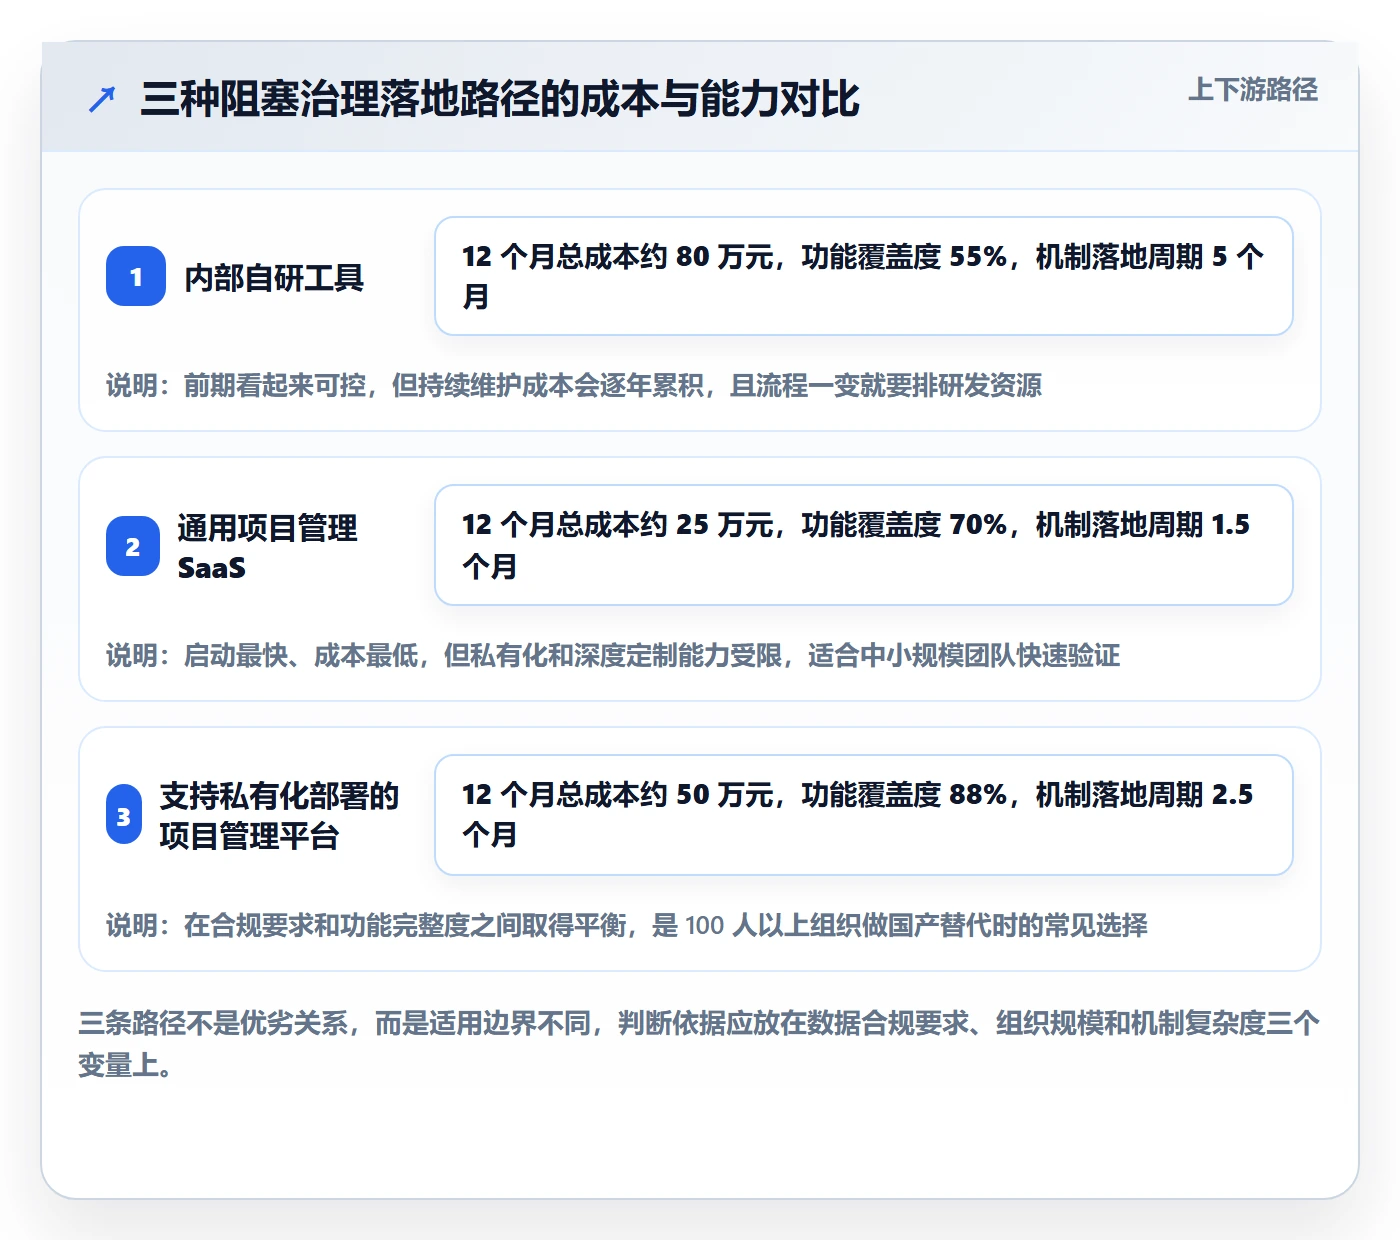Click the number 1 badge for 内部自研工具
This screenshot has height=1240, width=1400.
click(x=136, y=276)
